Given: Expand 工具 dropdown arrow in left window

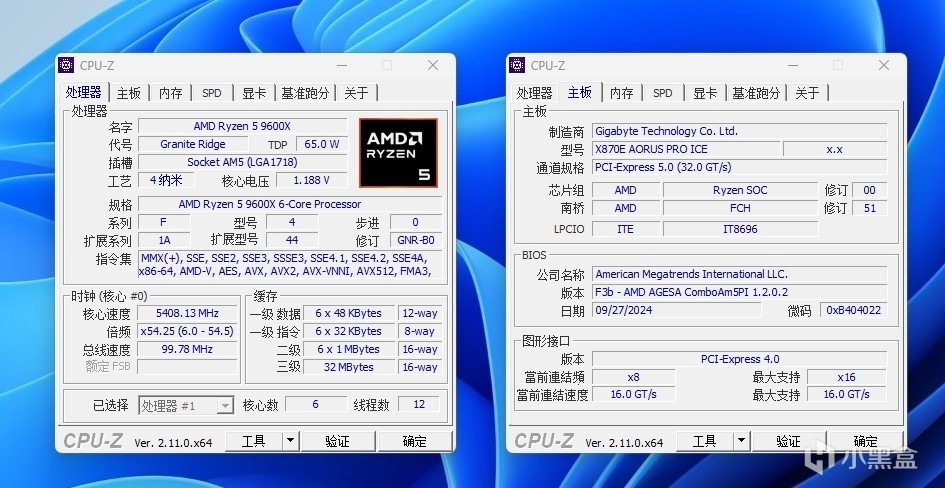Looking at the screenshot, I should click(x=290, y=441).
